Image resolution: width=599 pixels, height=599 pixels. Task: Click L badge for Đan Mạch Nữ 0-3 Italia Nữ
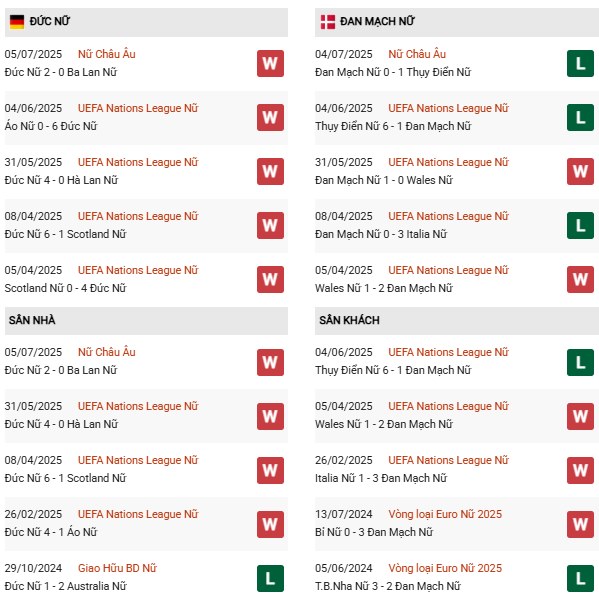point(580,225)
